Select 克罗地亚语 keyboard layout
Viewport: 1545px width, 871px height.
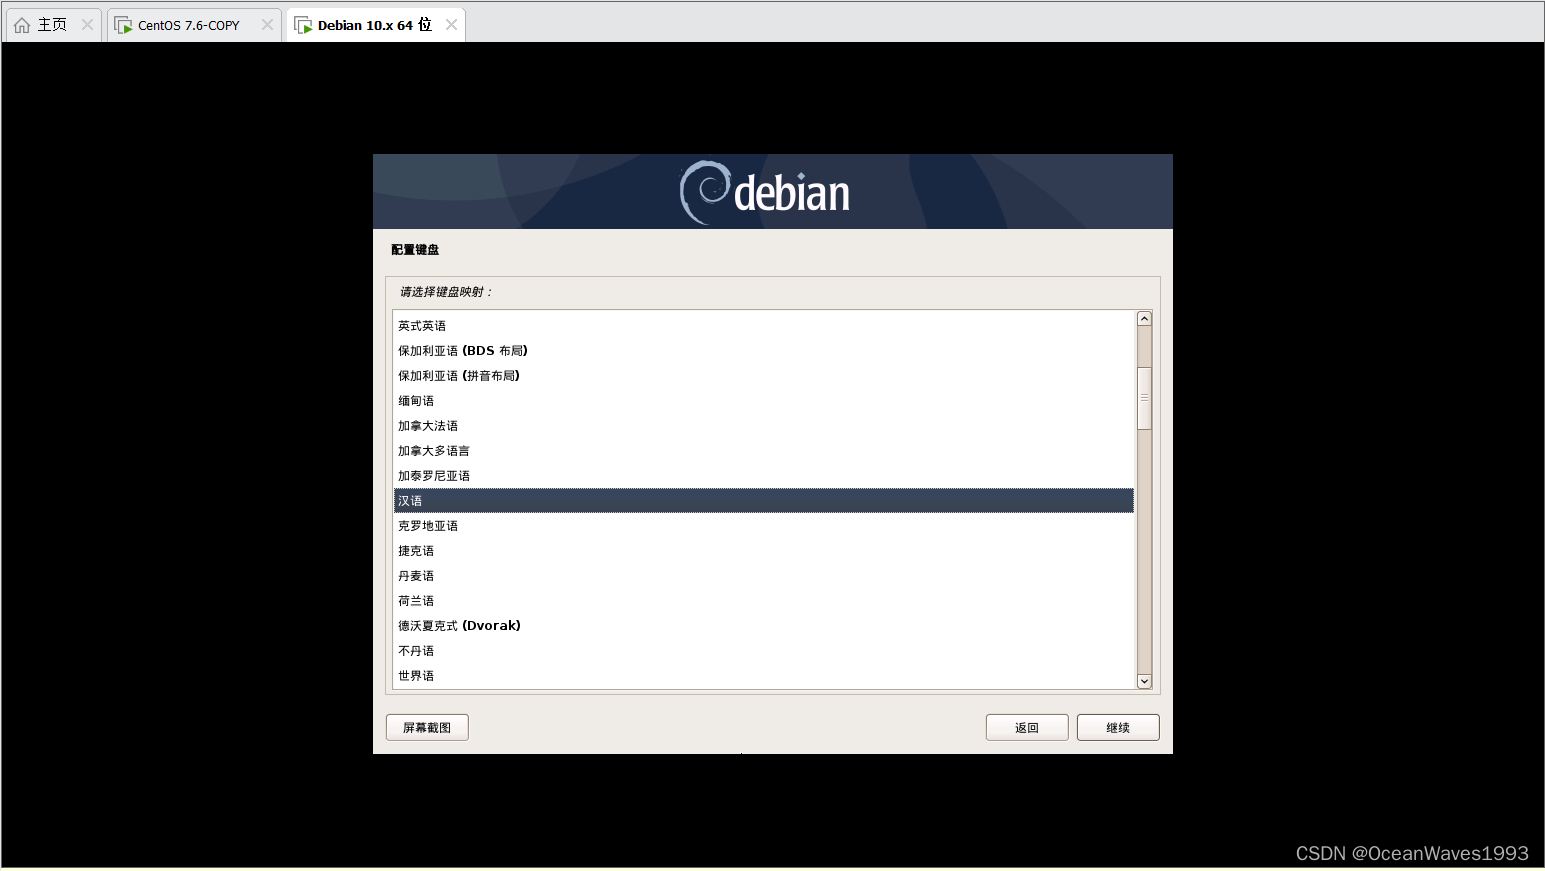764,526
